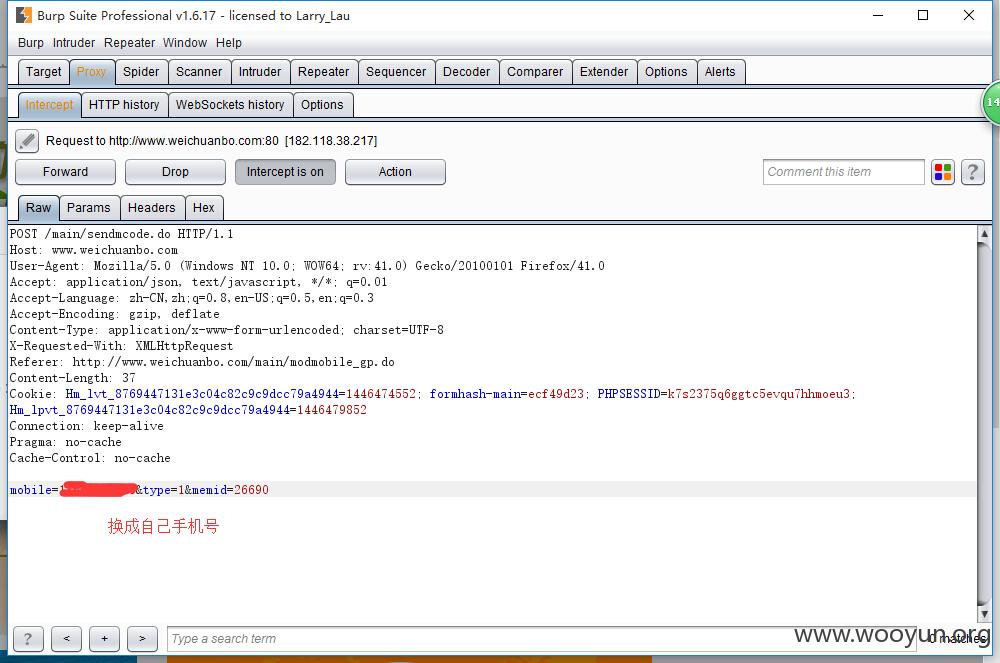Screen dimensions: 1000x663
Task: Click the scrollbar up arrow of request pane
Action: pos(984,234)
